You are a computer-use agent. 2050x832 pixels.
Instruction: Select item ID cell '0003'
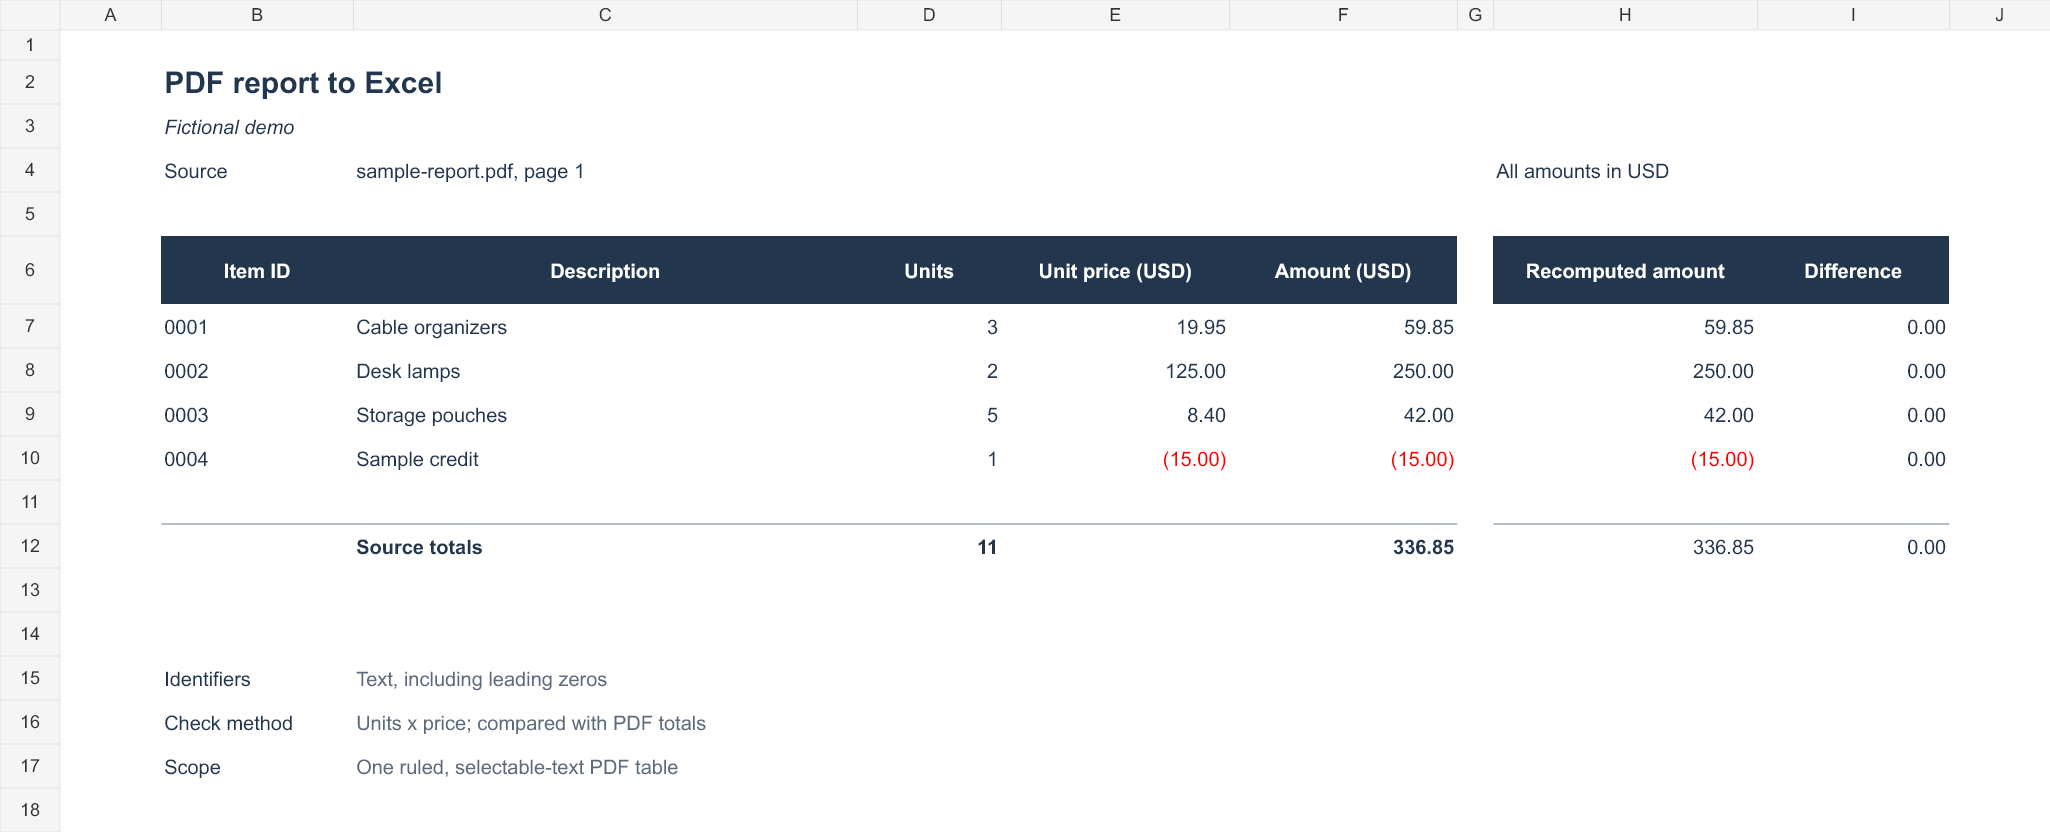pos(257,415)
